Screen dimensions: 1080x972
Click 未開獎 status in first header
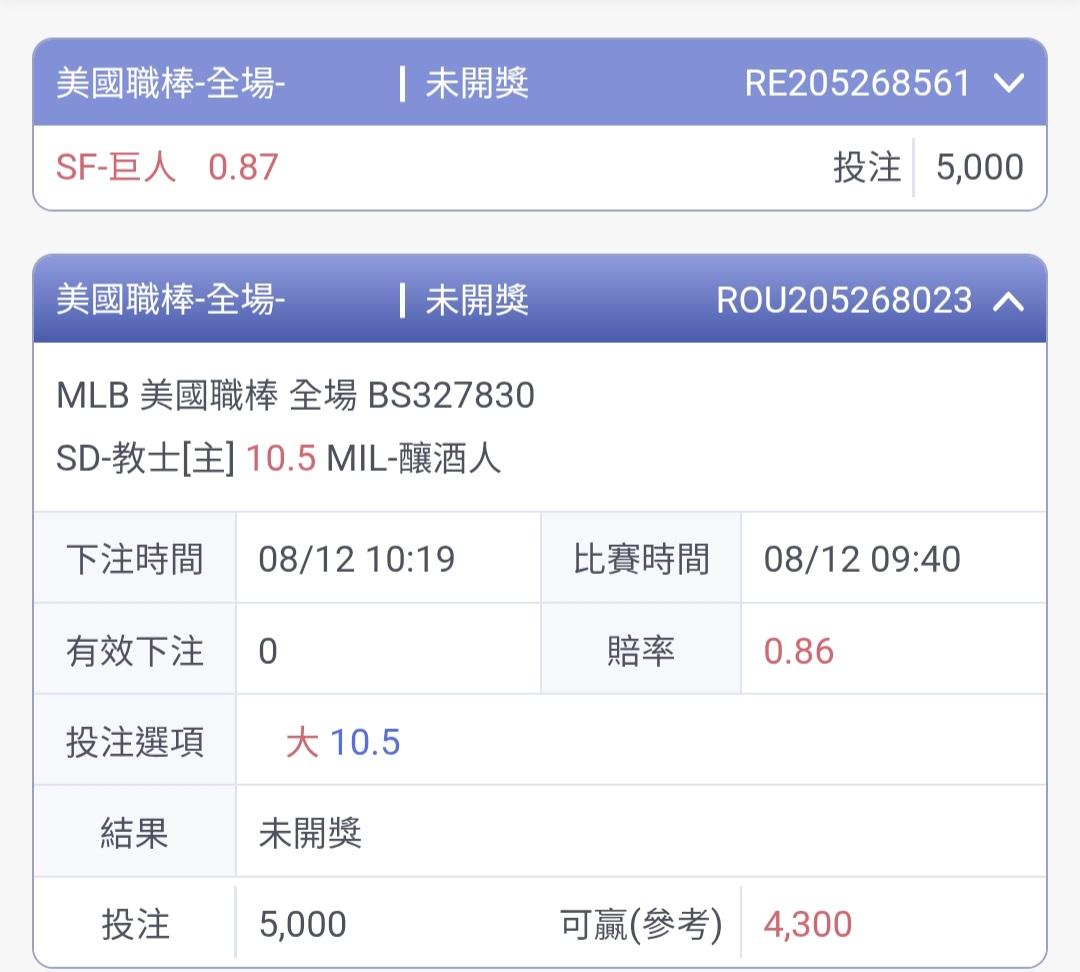[477, 83]
